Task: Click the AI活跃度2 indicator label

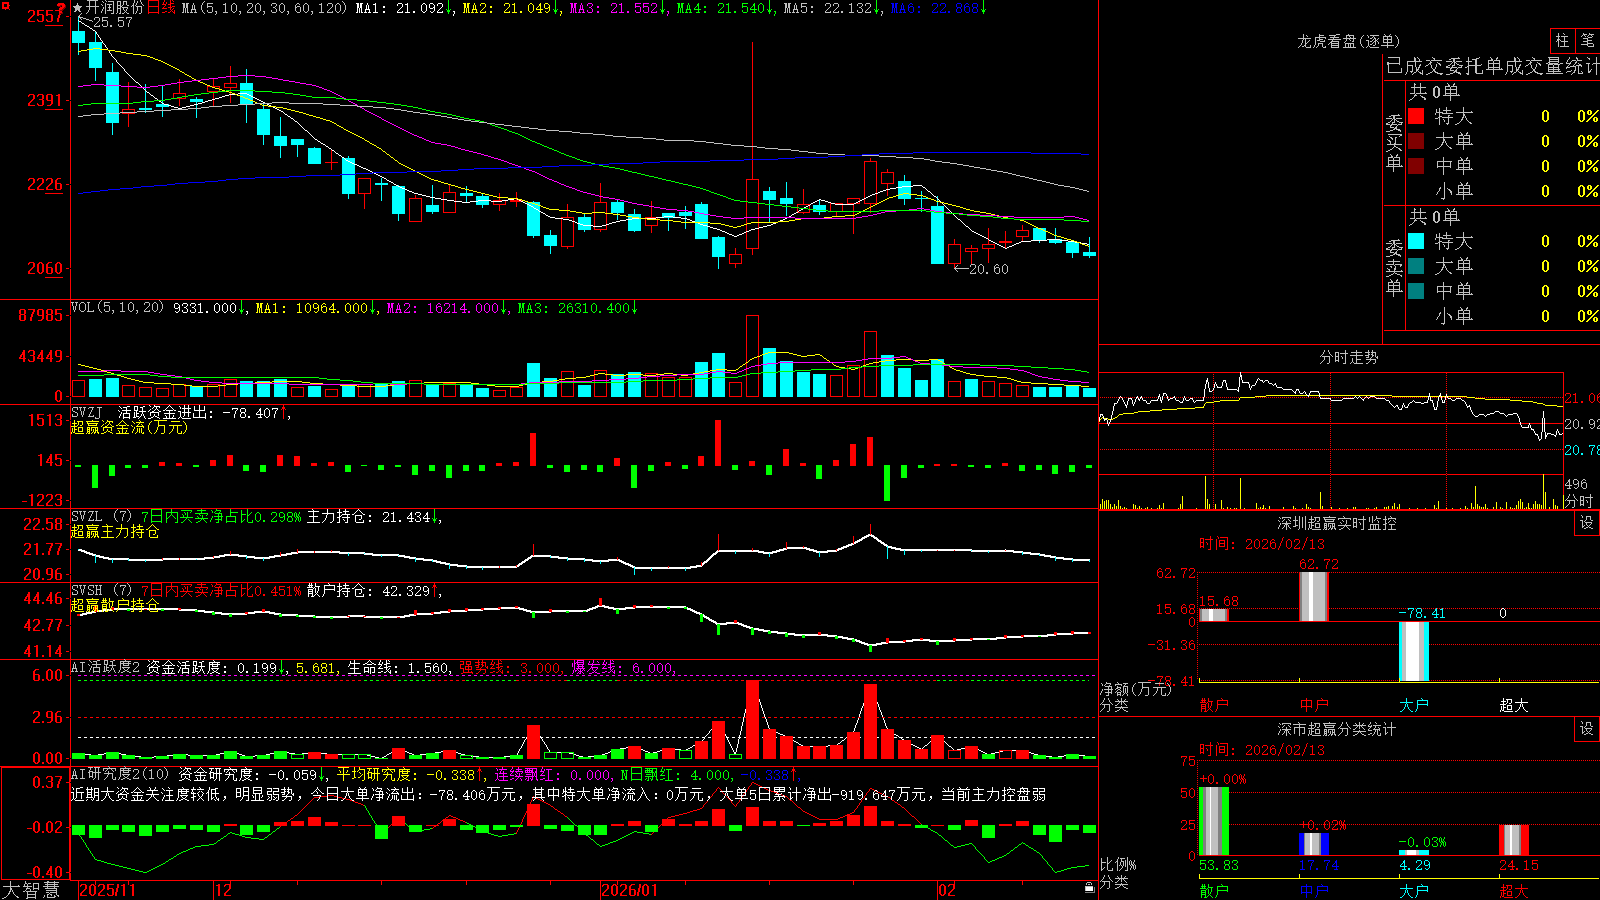Action: [x=106, y=667]
